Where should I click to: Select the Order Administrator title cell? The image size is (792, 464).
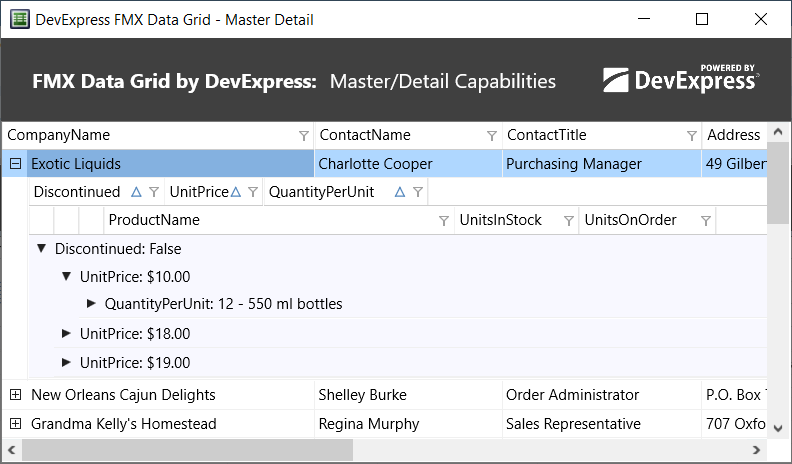pos(602,395)
